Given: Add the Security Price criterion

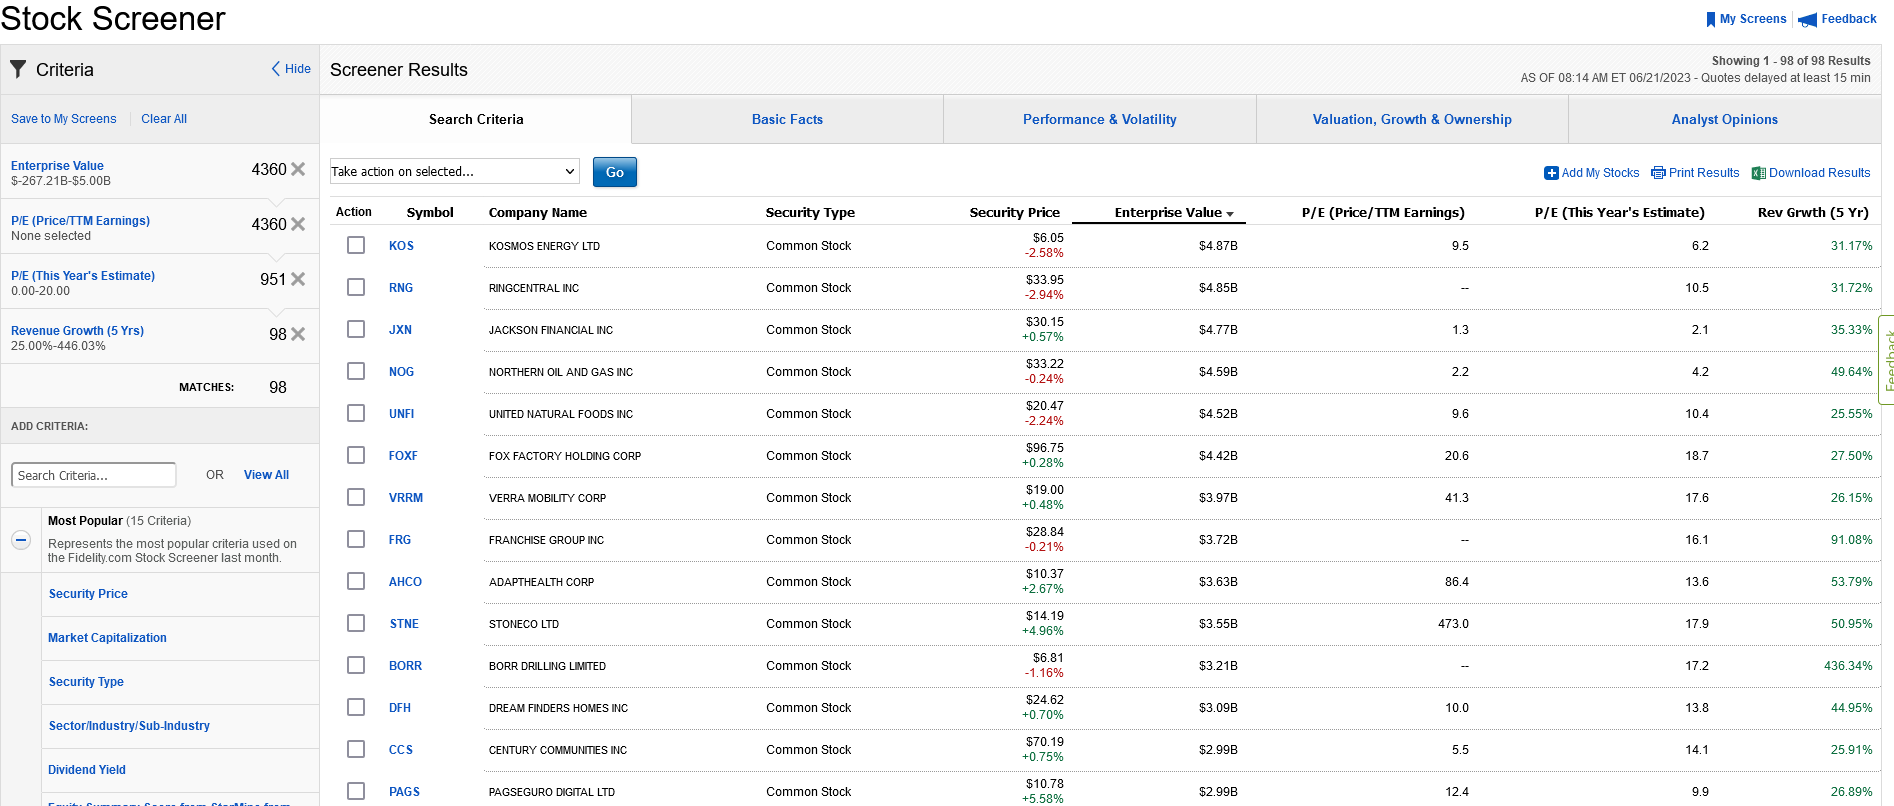Looking at the screenshot, I should (x=88, y=594).
